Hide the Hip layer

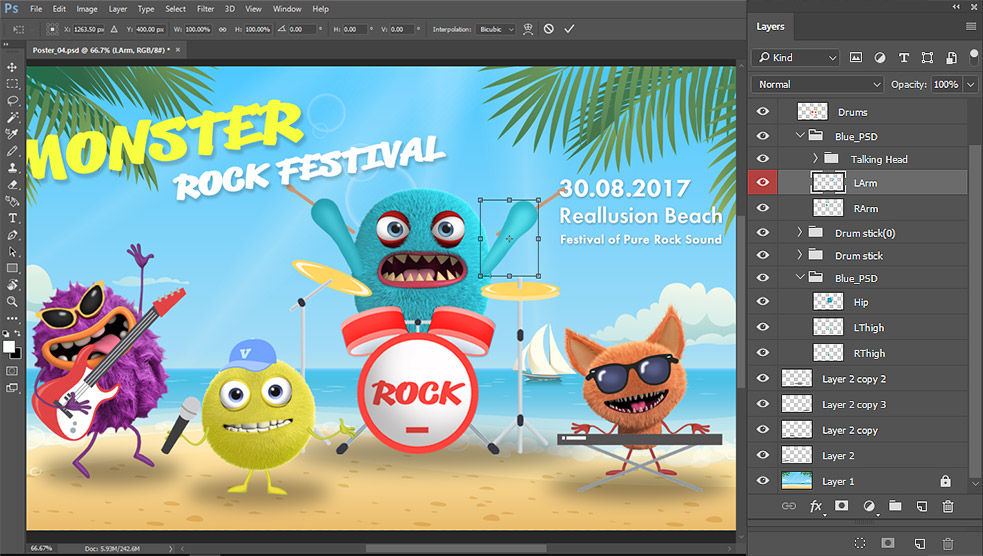tap(762, 302)
